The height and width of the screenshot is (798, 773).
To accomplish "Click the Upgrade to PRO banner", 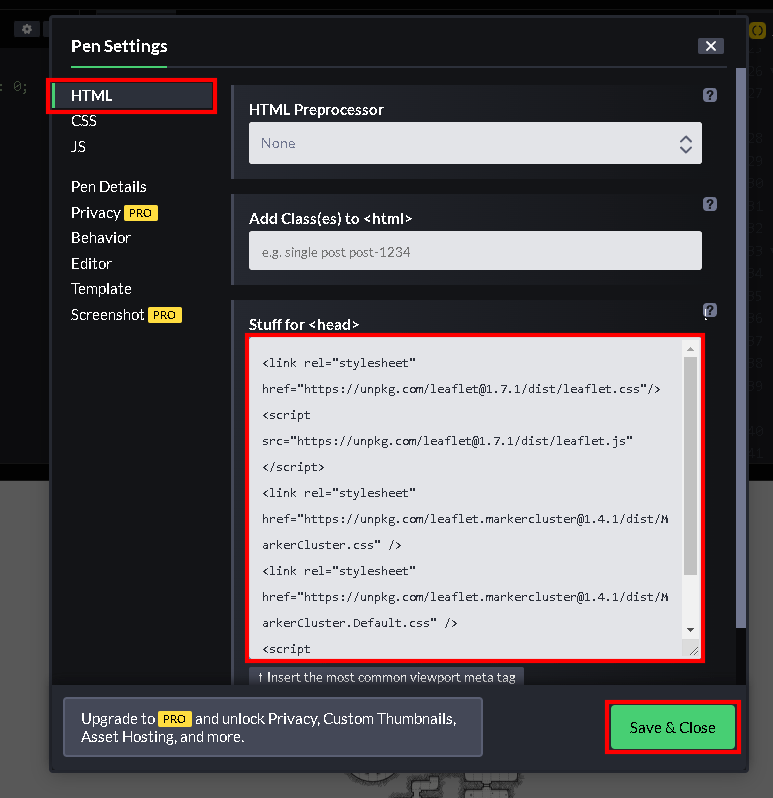I will pos(273,727).
